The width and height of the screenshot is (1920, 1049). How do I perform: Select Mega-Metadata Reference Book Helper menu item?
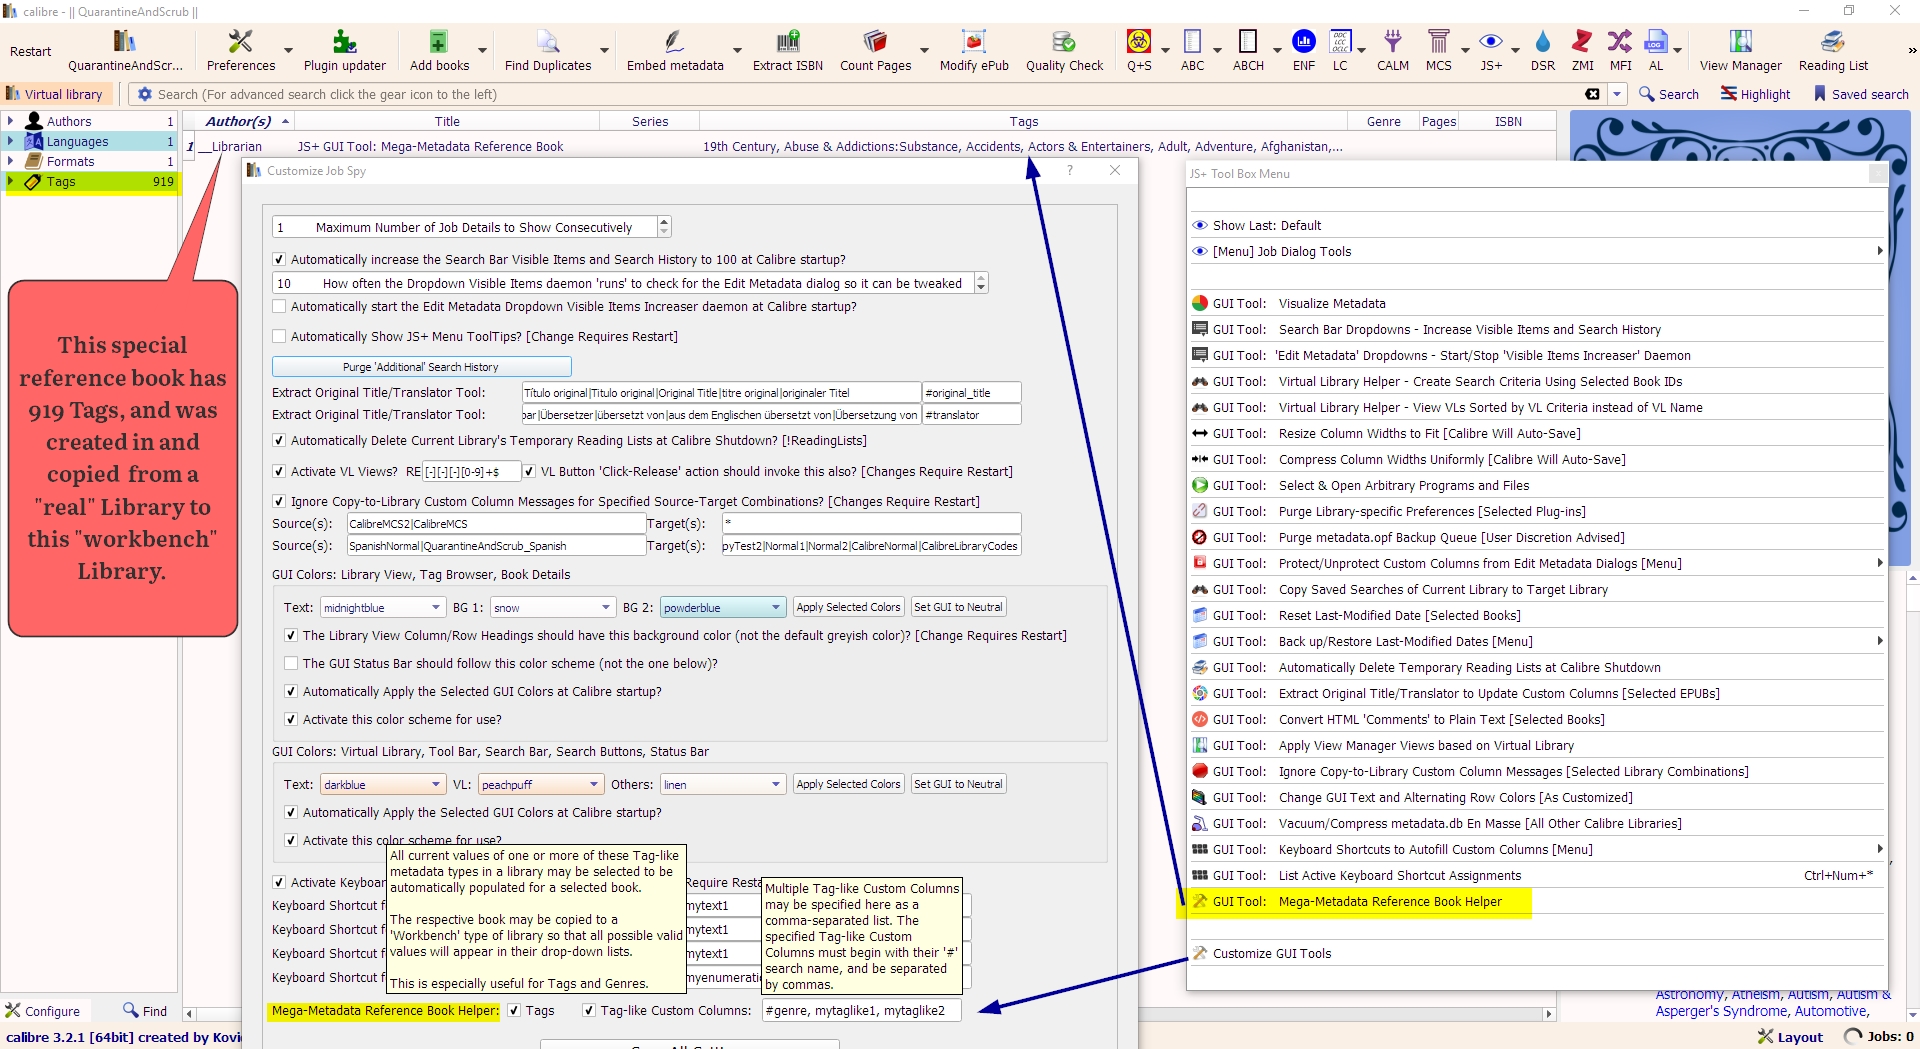point(1389,902)
